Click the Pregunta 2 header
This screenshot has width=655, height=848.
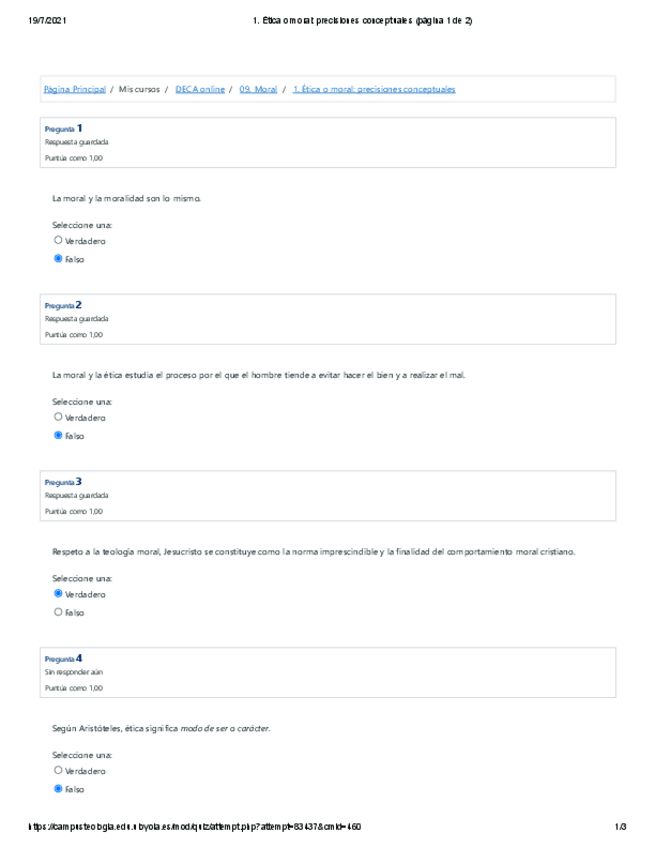point(64,305)
